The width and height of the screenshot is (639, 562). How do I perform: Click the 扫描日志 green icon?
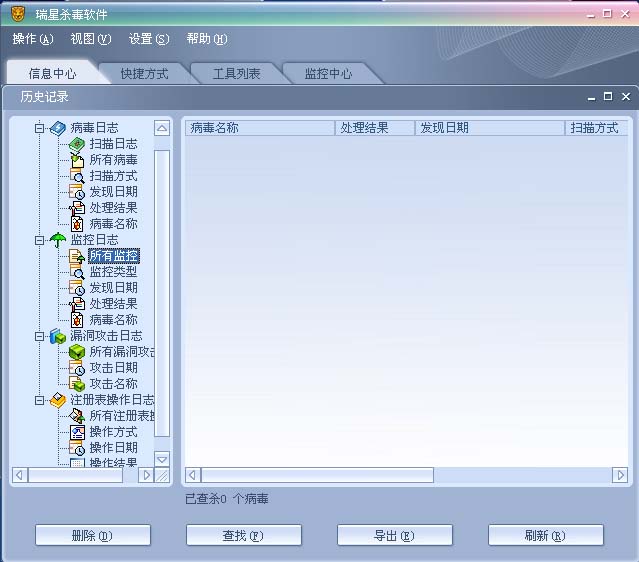pyautogui.click(x=77, y=144)
